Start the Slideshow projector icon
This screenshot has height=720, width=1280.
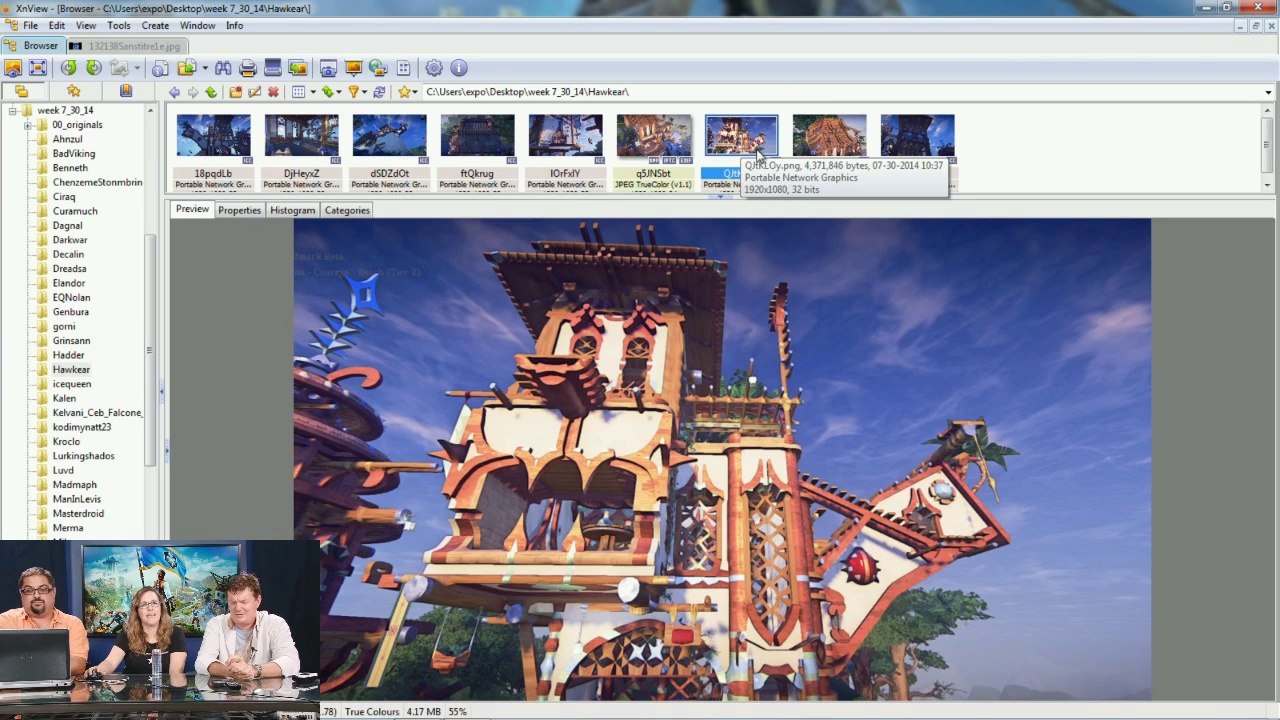353,68
